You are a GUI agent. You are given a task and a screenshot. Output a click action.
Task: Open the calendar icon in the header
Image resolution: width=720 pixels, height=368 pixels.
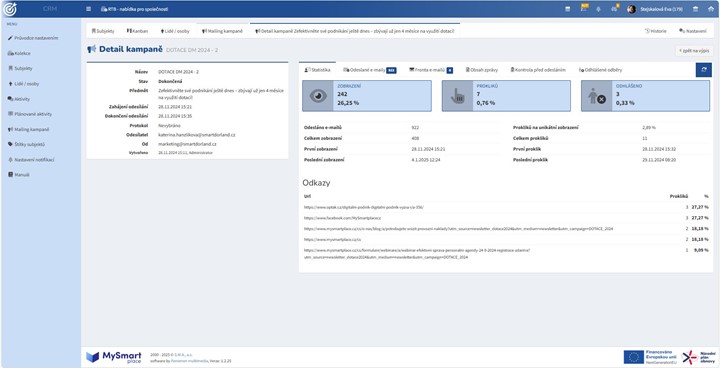(x=568, y=9)
